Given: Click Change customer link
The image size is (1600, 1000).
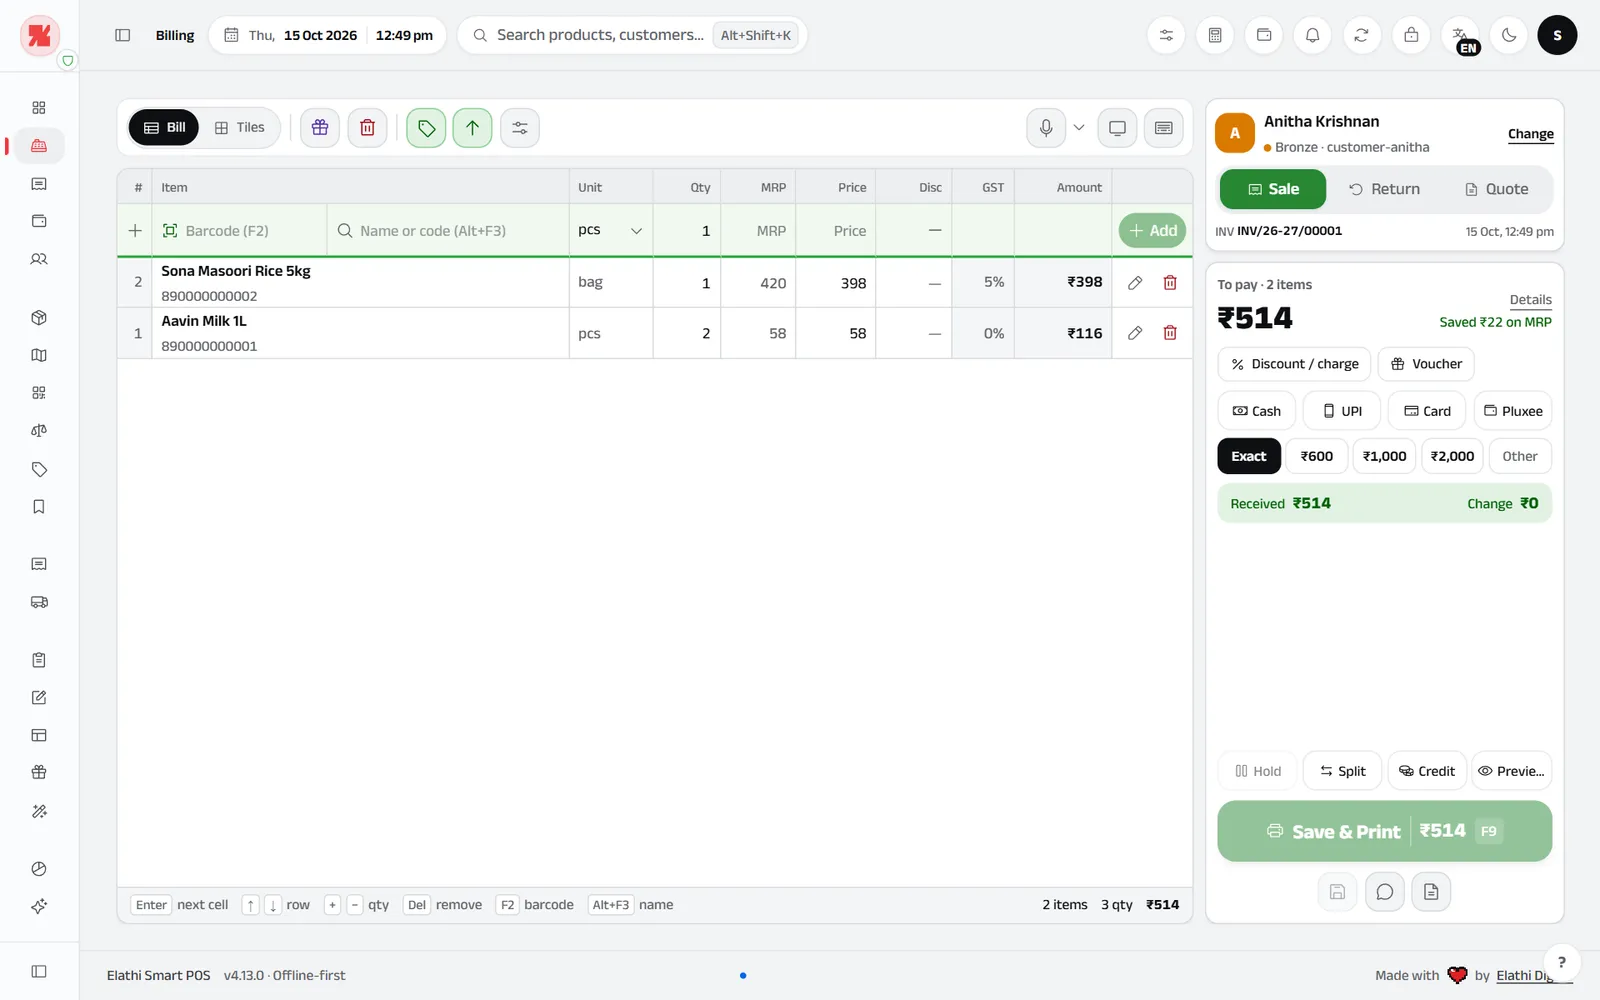Looking at the screenshot, I should click(1531, 134).
